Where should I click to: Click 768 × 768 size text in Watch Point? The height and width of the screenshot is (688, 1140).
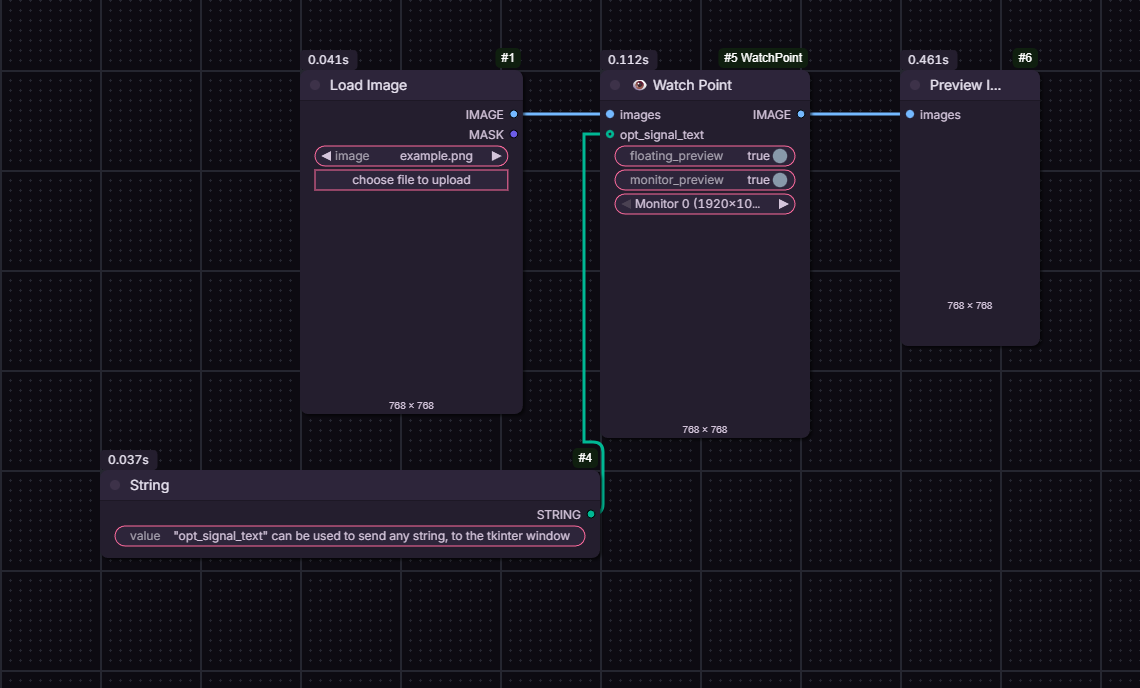coord(705,429)
